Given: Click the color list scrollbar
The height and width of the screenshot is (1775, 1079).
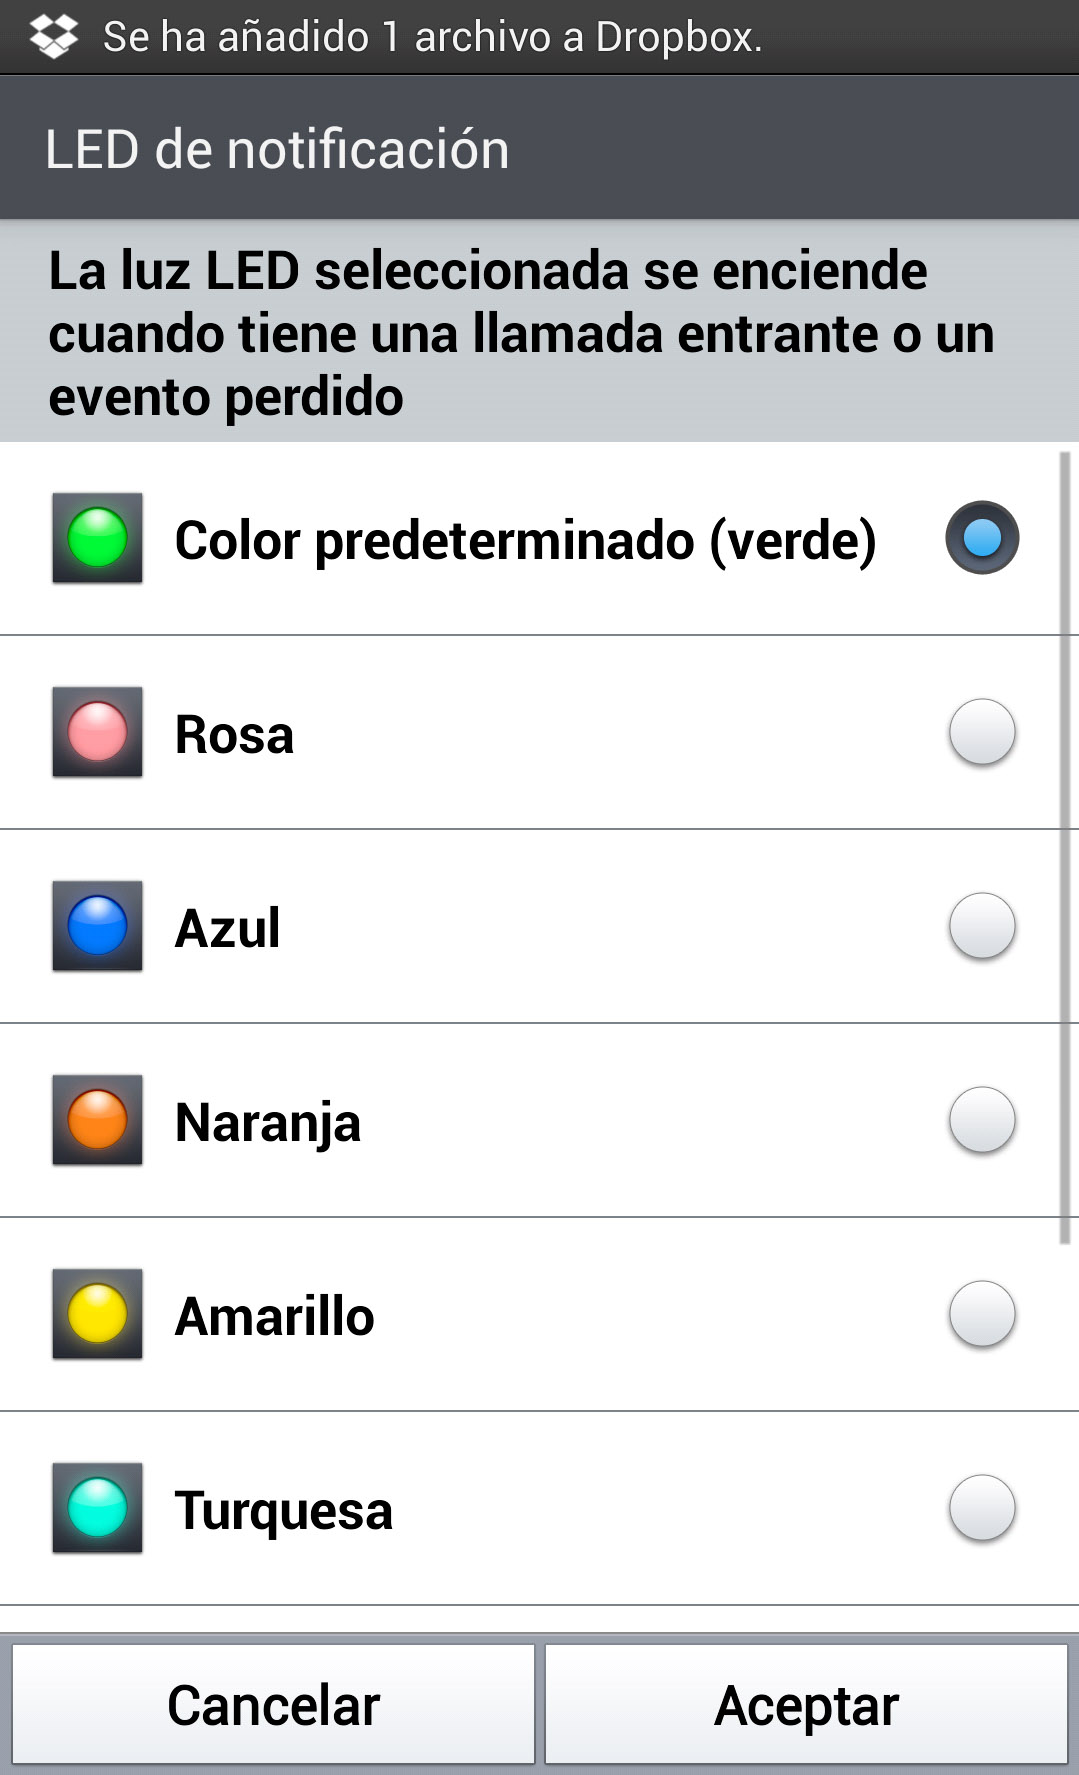Looking at the screenshot, I should (x=1065, y=850).
